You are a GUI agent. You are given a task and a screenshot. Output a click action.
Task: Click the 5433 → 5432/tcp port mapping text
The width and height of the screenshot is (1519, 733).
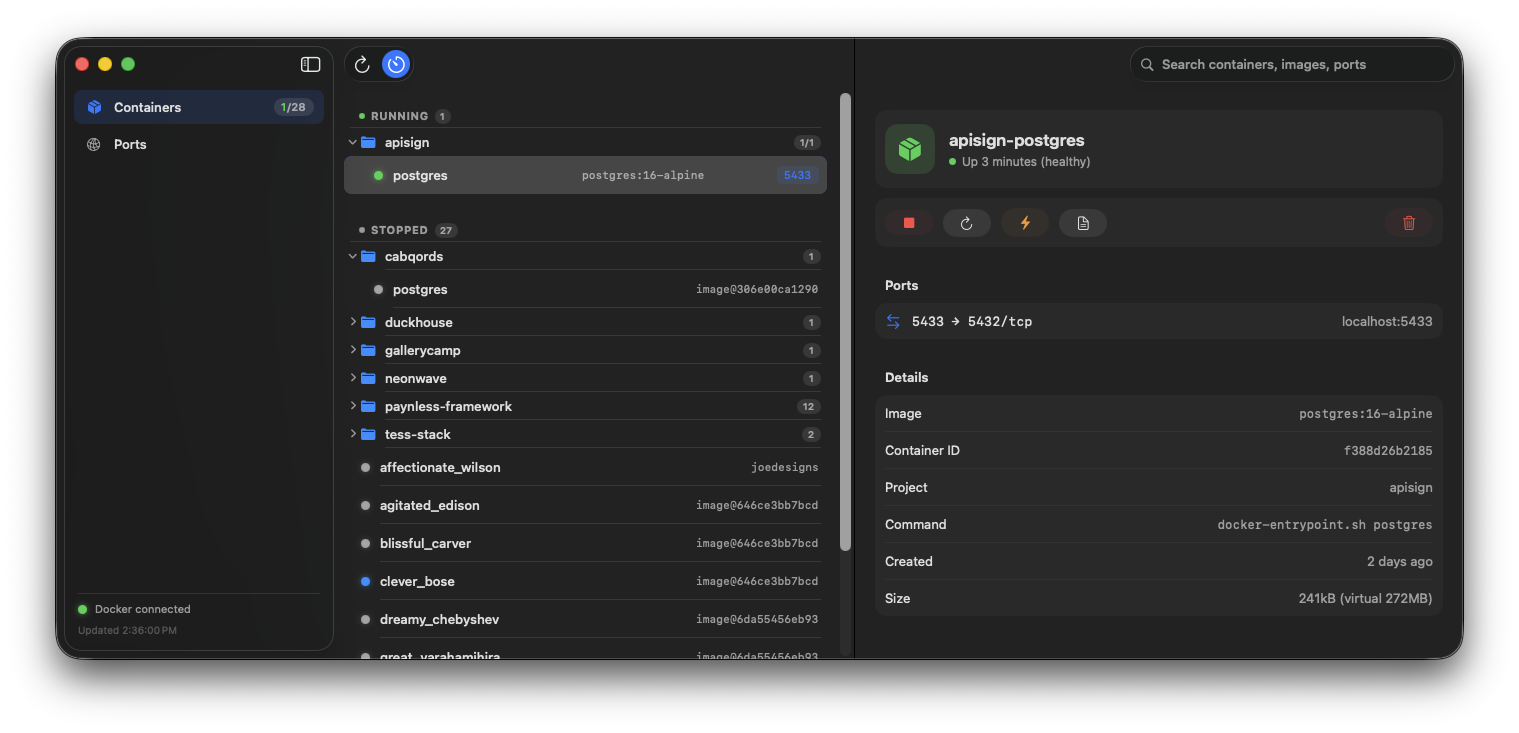[972, 321]
